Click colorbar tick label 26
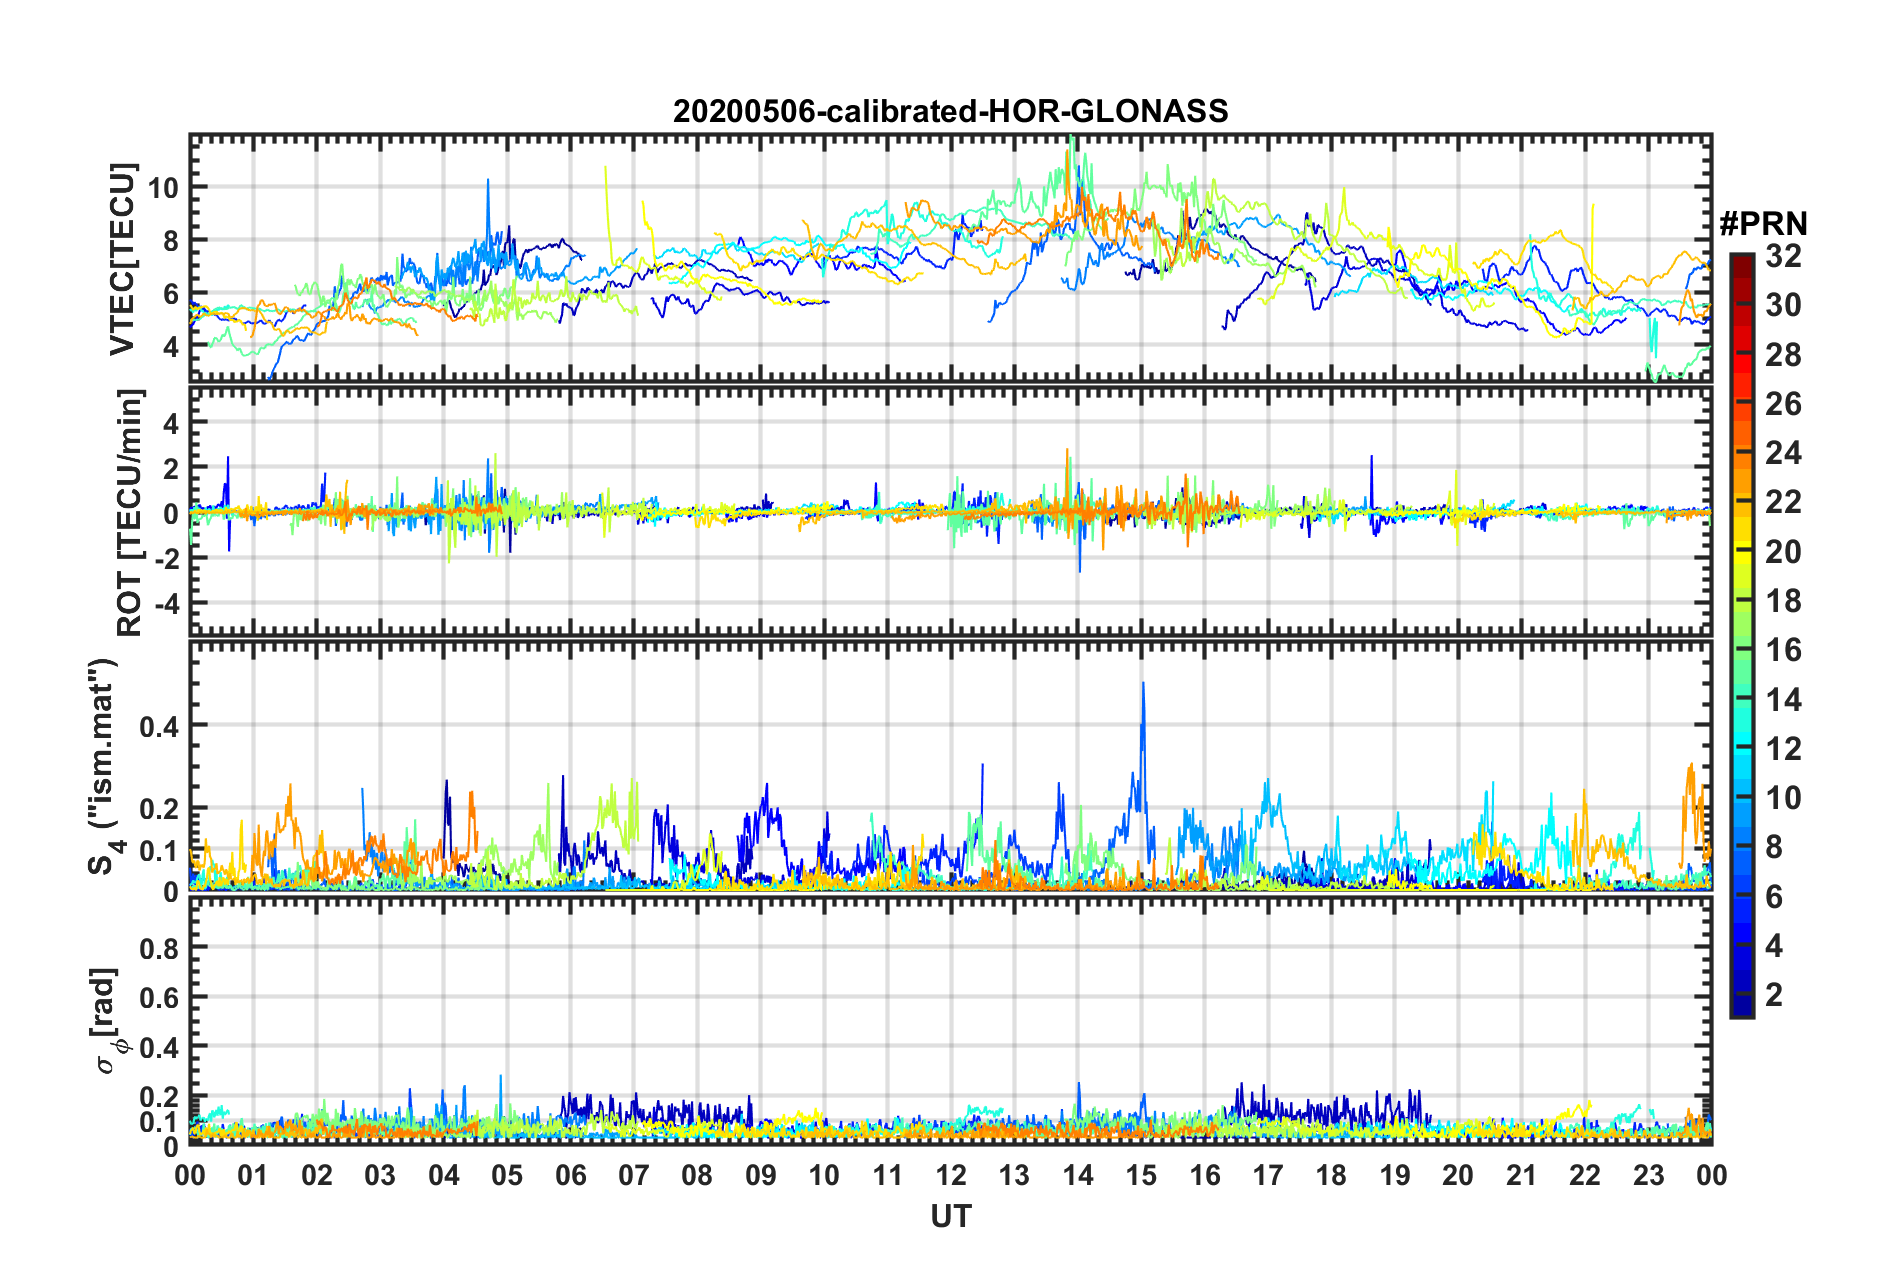This screenshot has height=1272, width=1902. tap(1783, 404)
